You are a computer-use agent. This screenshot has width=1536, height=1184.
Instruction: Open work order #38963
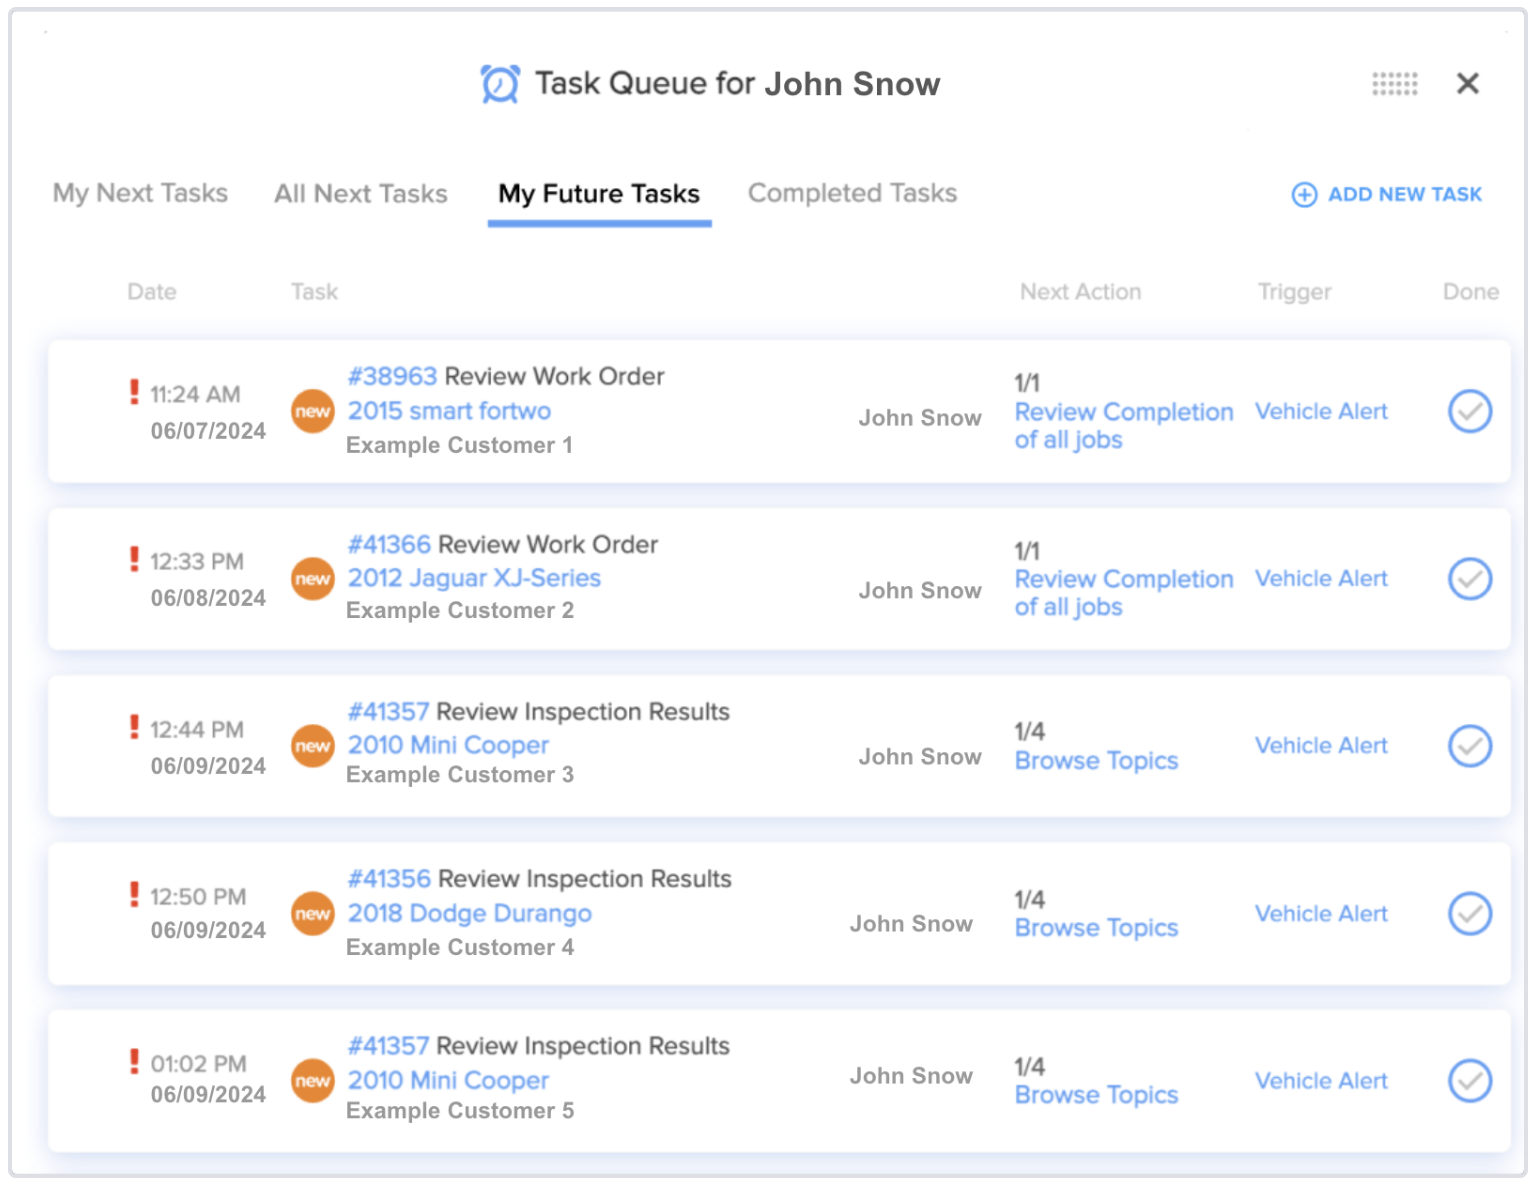pyautogui.click(x=392, y=376)
